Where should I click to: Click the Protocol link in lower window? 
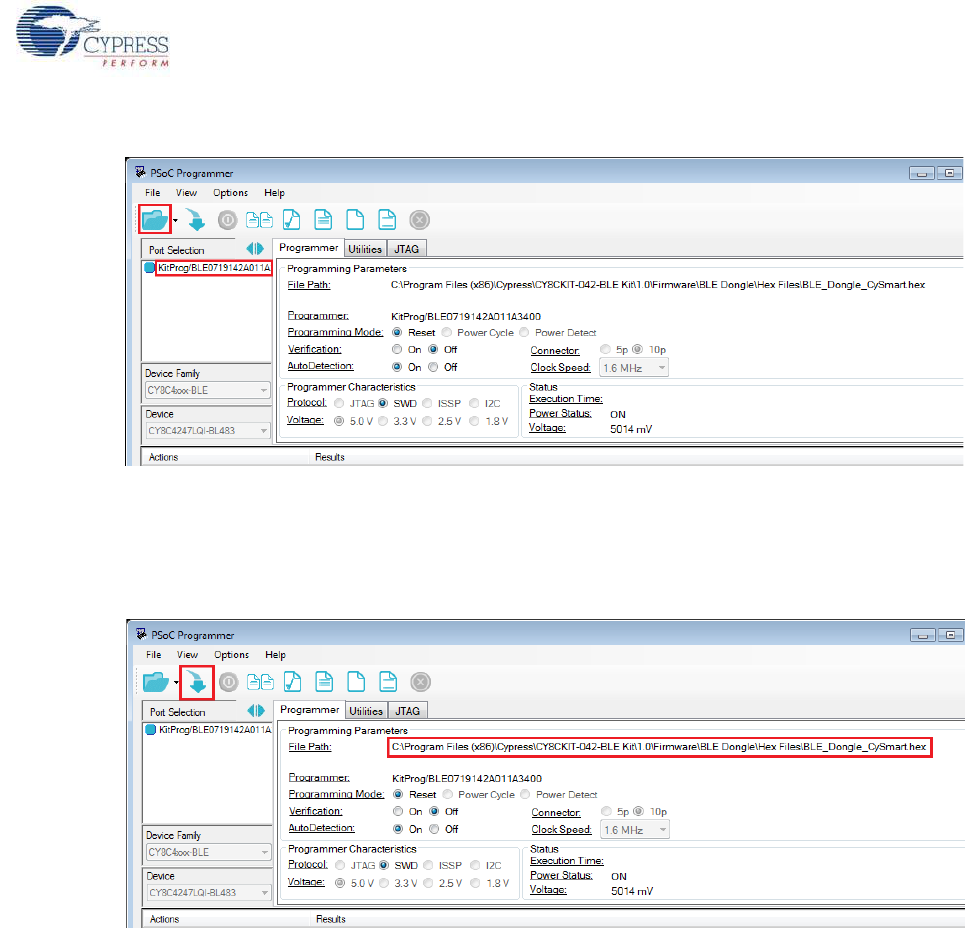pos(308,864)
